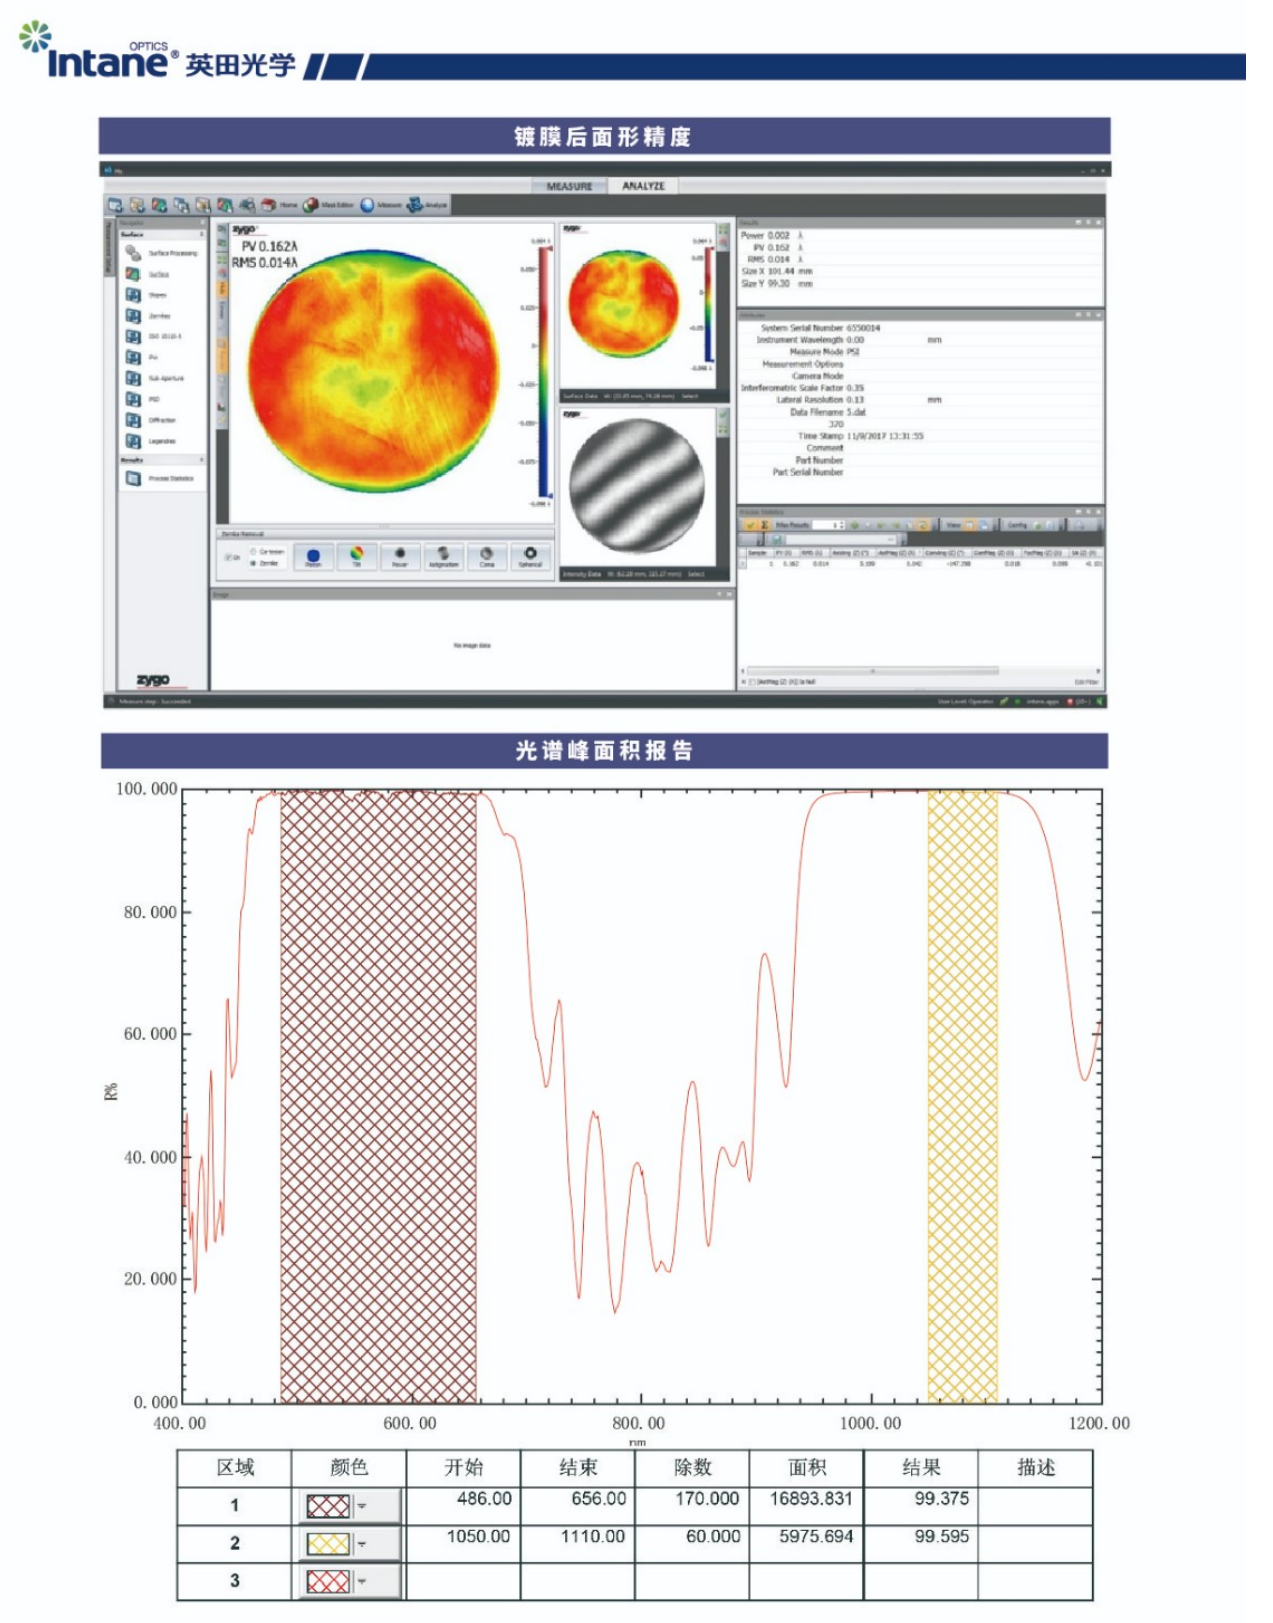Screen dimensions: 1273x1623
Task: Expand region 2 yellow color dropdown
Action: tap(362, 1544)
